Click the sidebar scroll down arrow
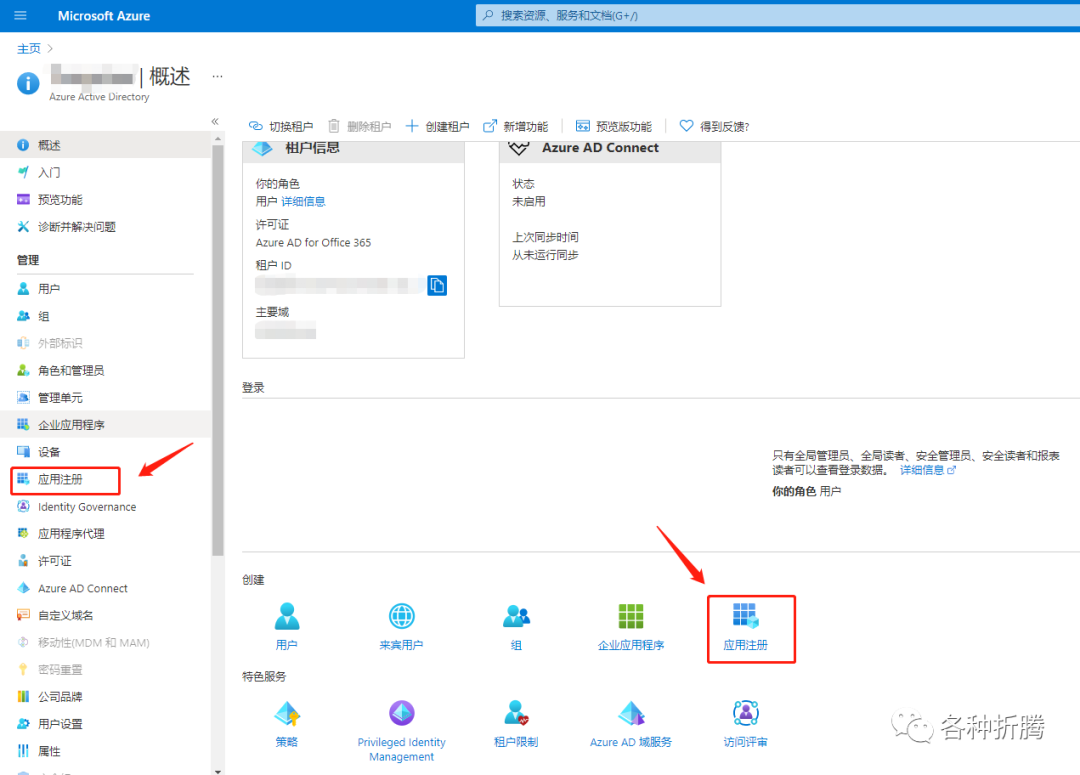Image resolution: width=1080 pixels, height=775 pixels. click(218, 771)
